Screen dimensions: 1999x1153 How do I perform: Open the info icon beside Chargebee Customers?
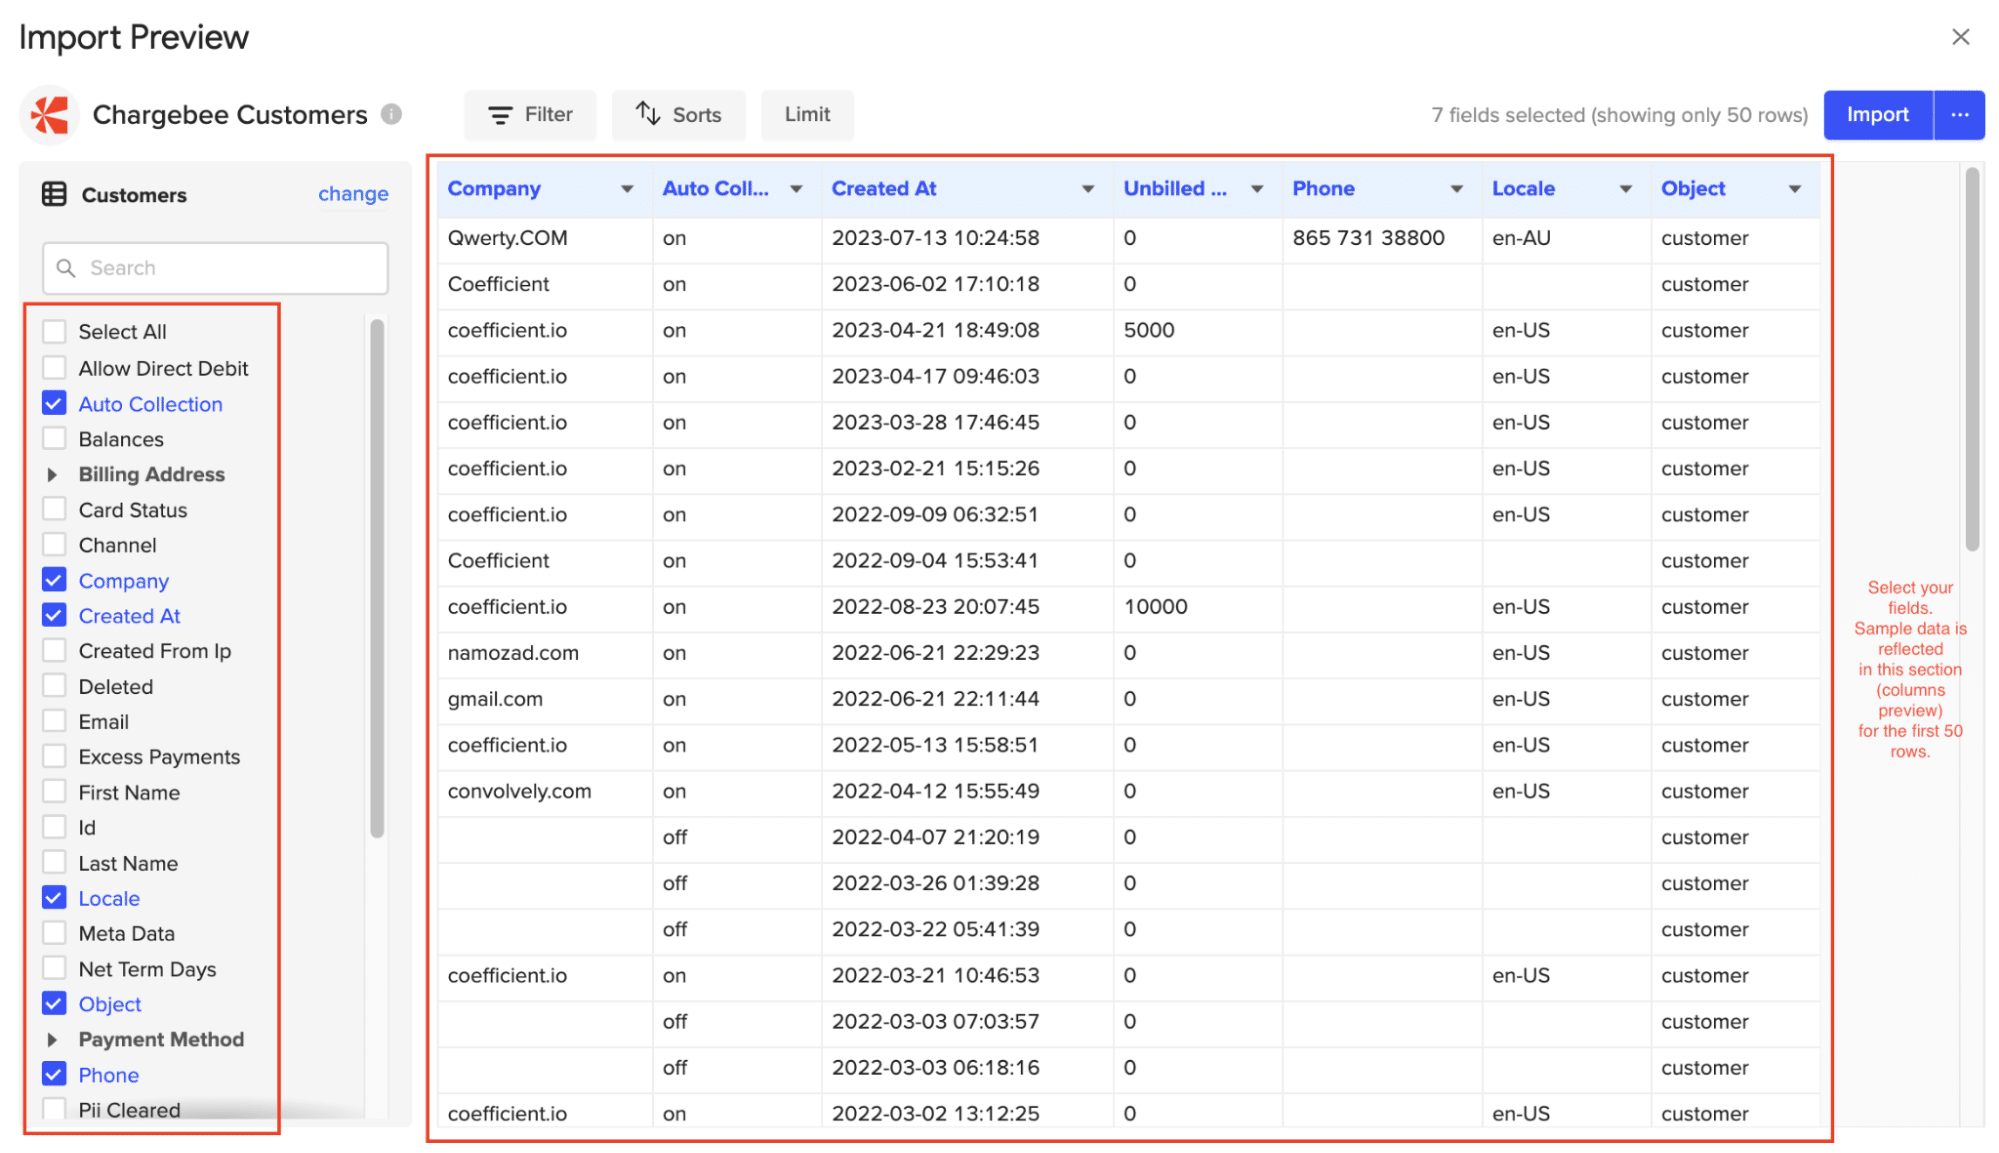click(392, 114)
